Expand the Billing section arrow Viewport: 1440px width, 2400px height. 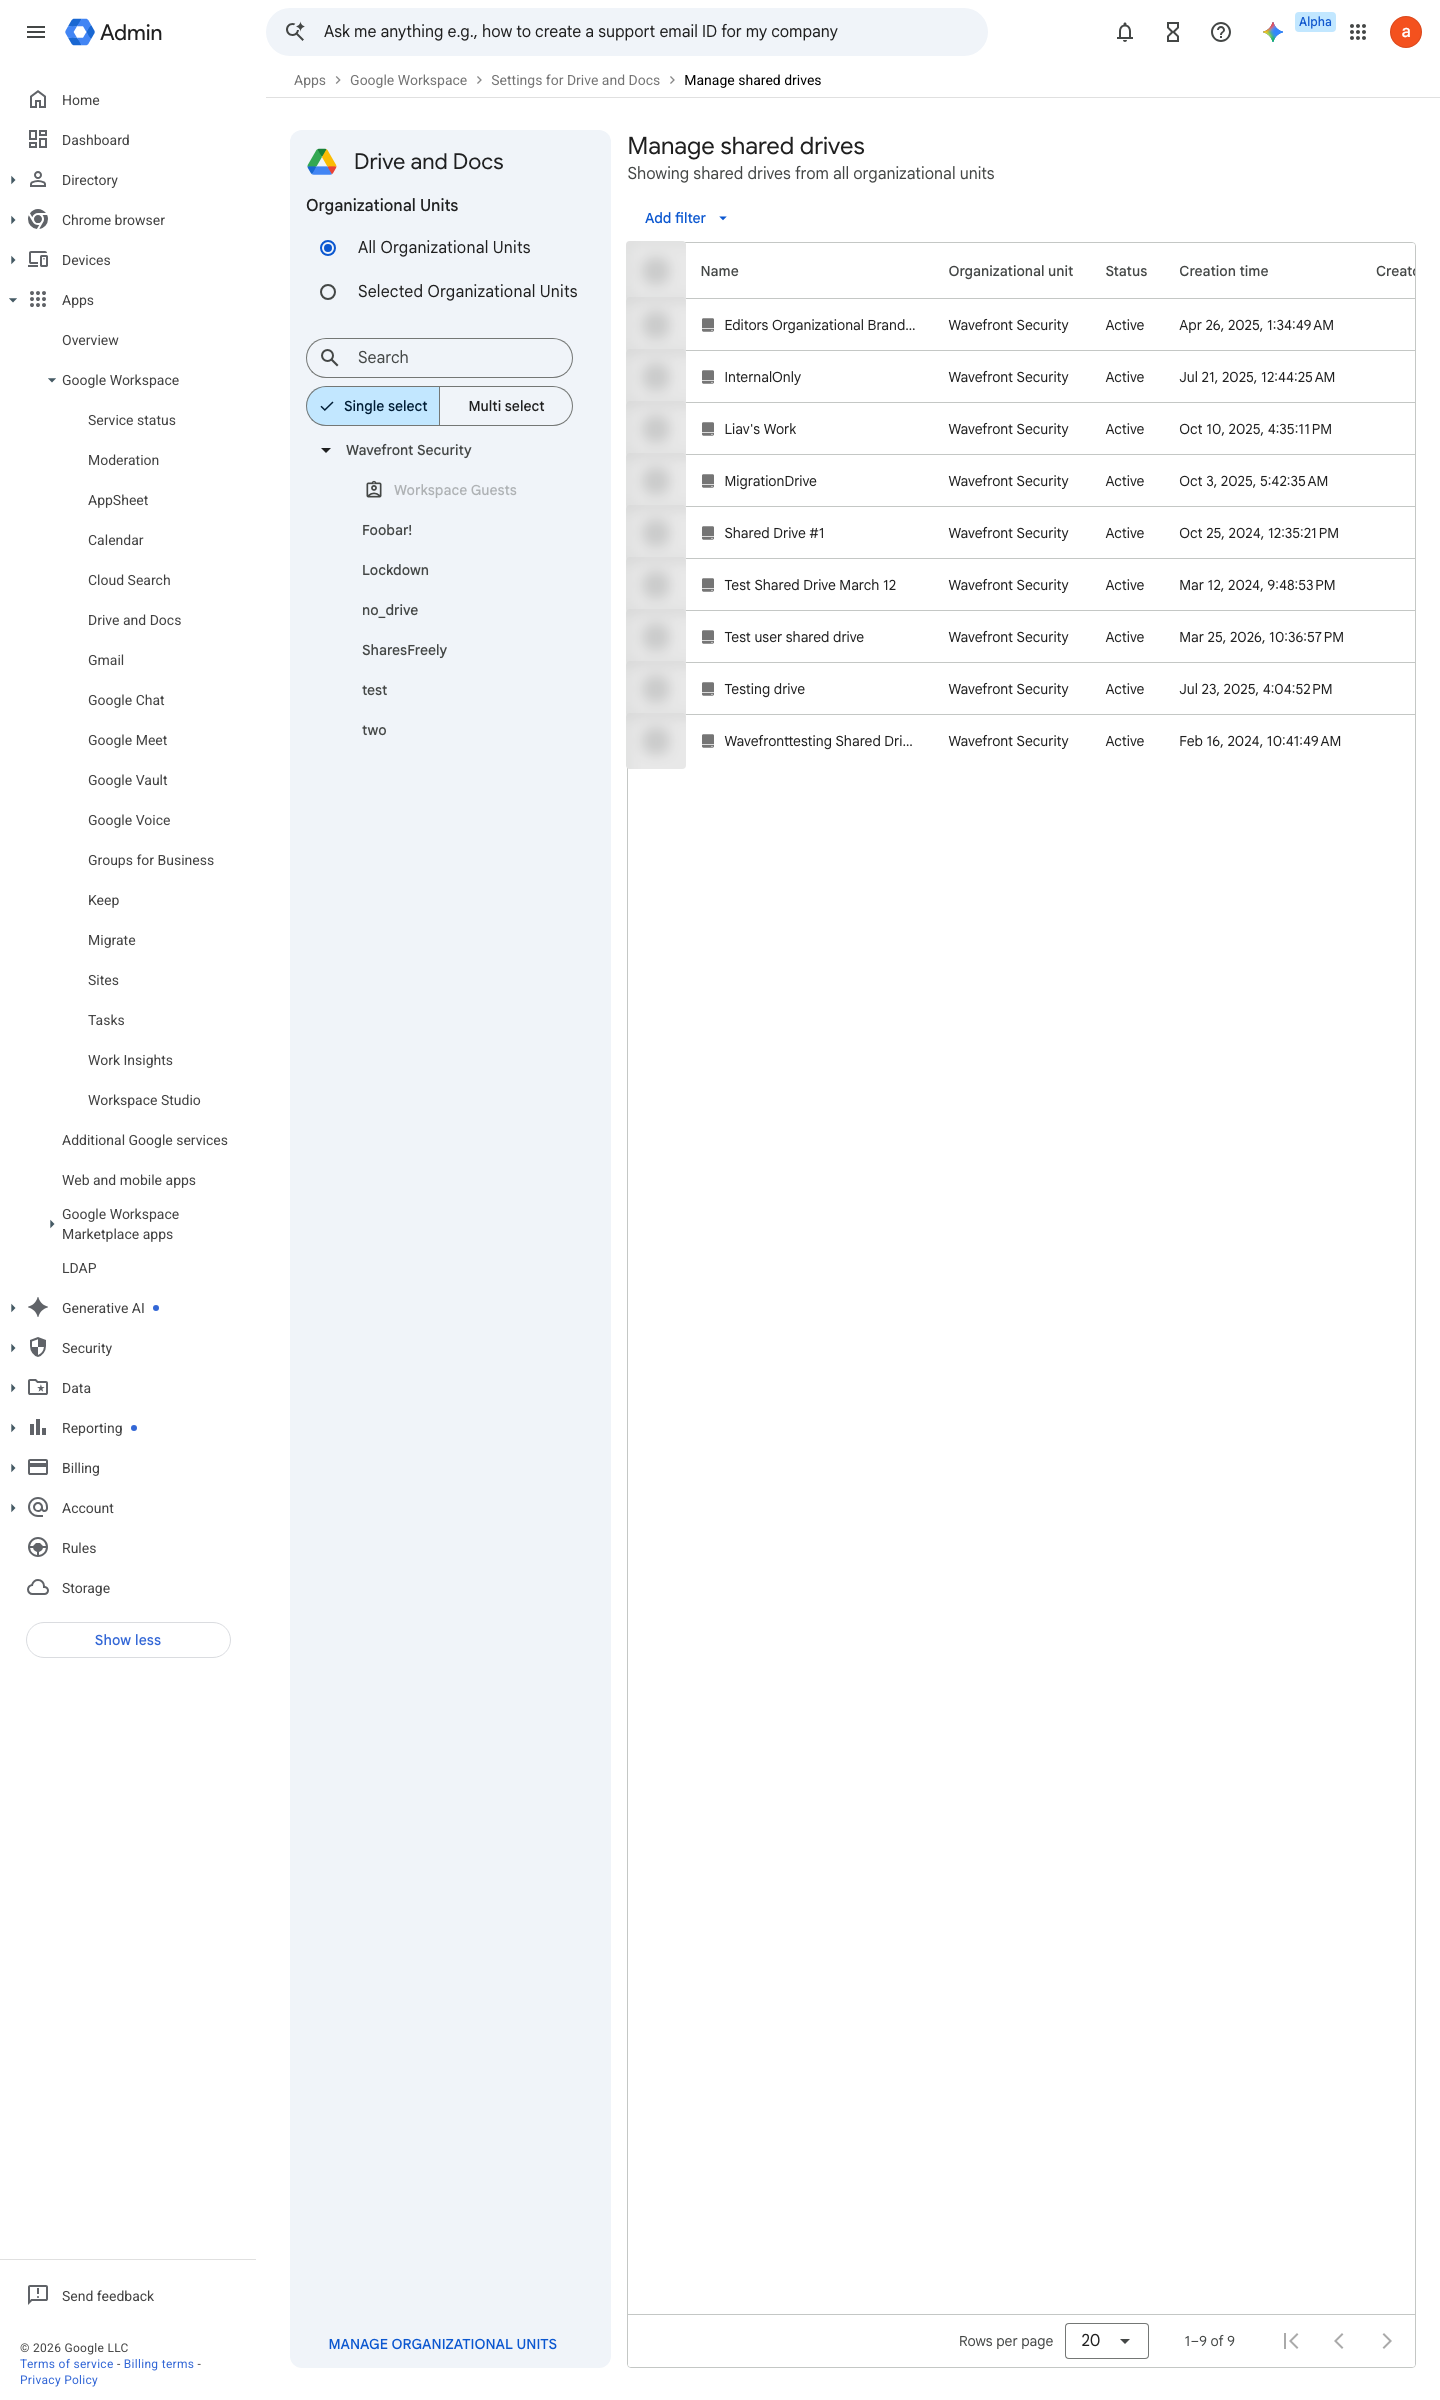pos(13,1468)
